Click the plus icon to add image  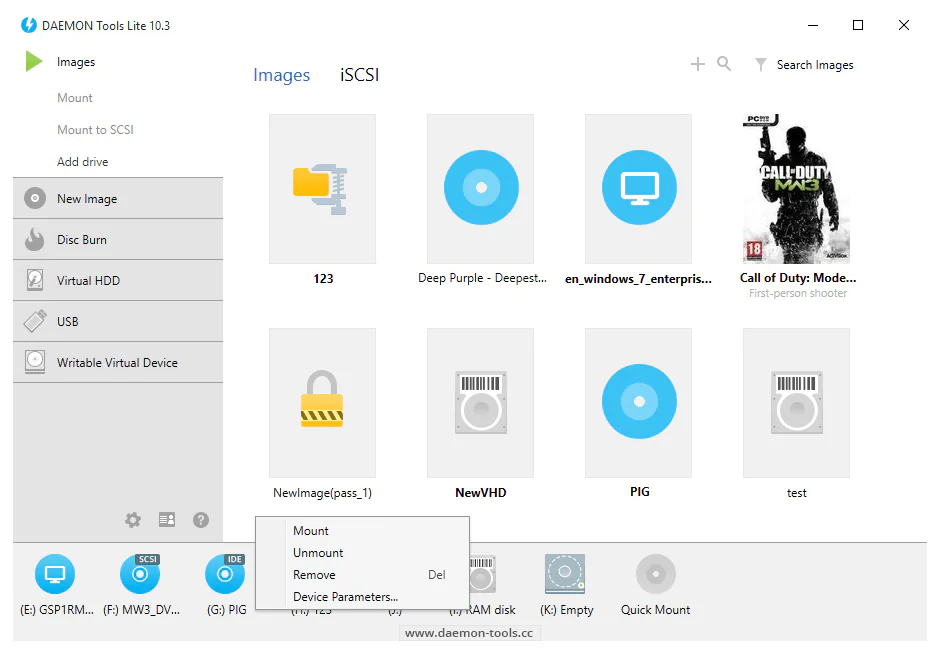pyautogui.click(x=698, y=64)
